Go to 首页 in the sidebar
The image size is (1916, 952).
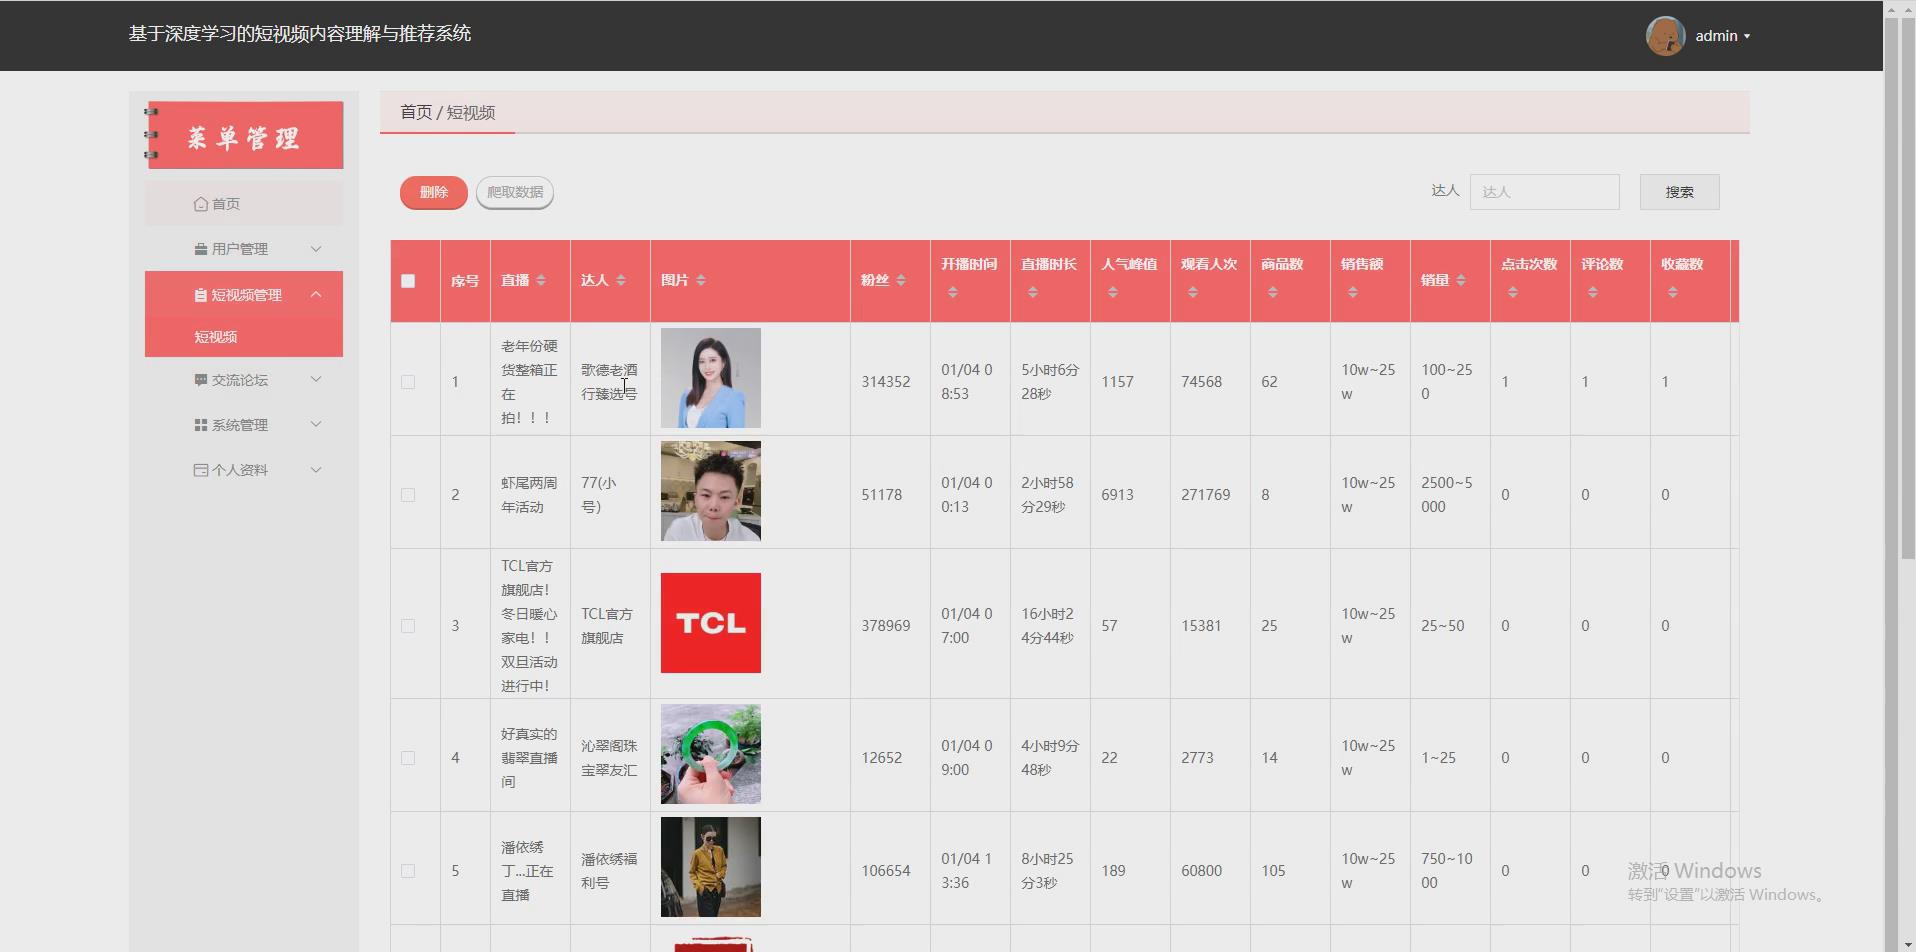(244, 204)
